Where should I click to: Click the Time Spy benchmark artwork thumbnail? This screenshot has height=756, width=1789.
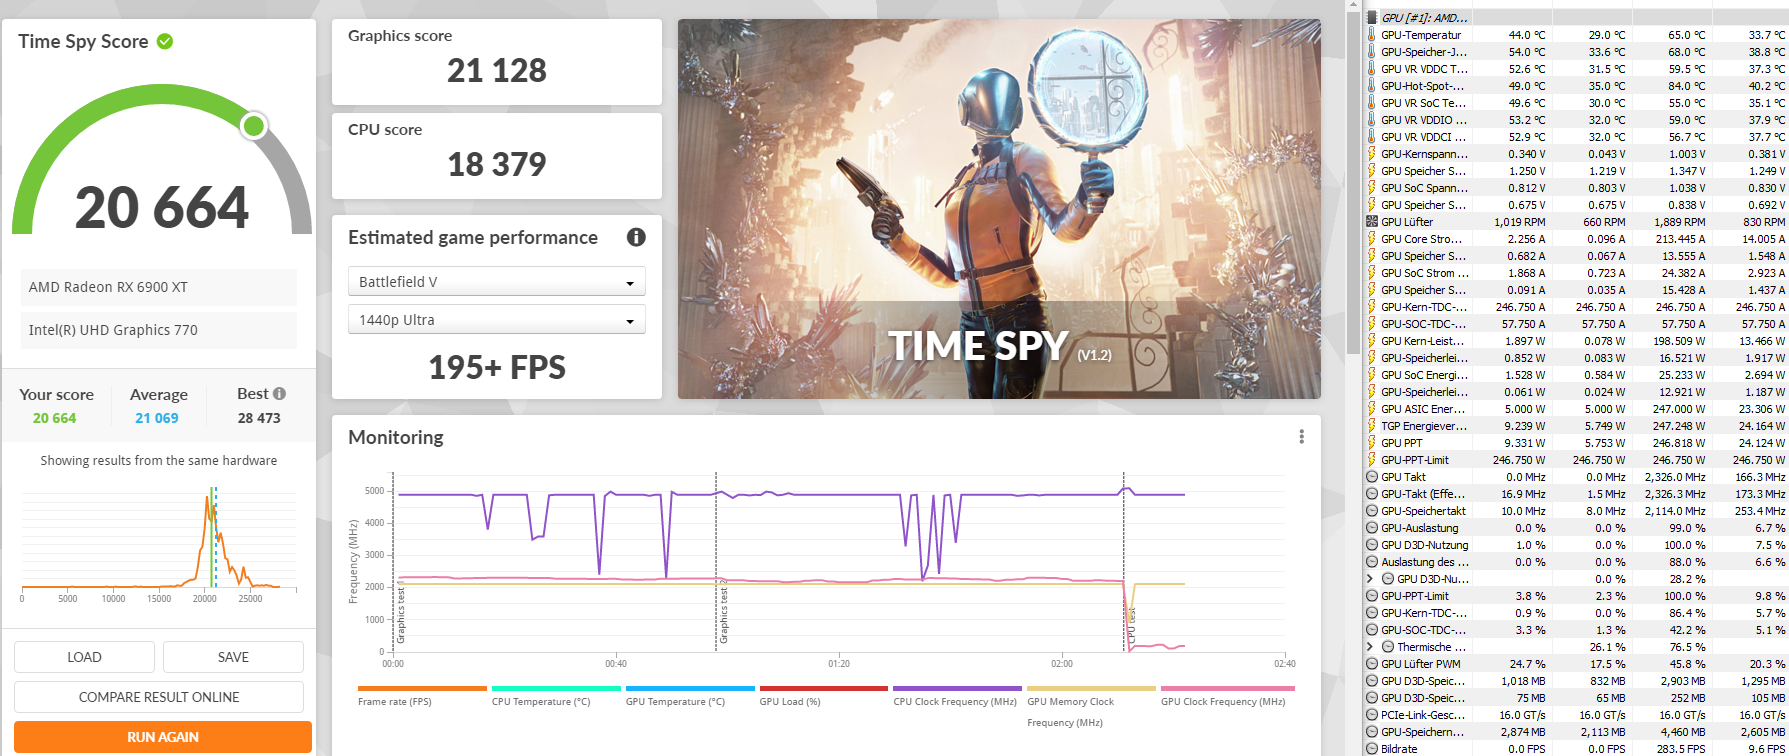999,209
